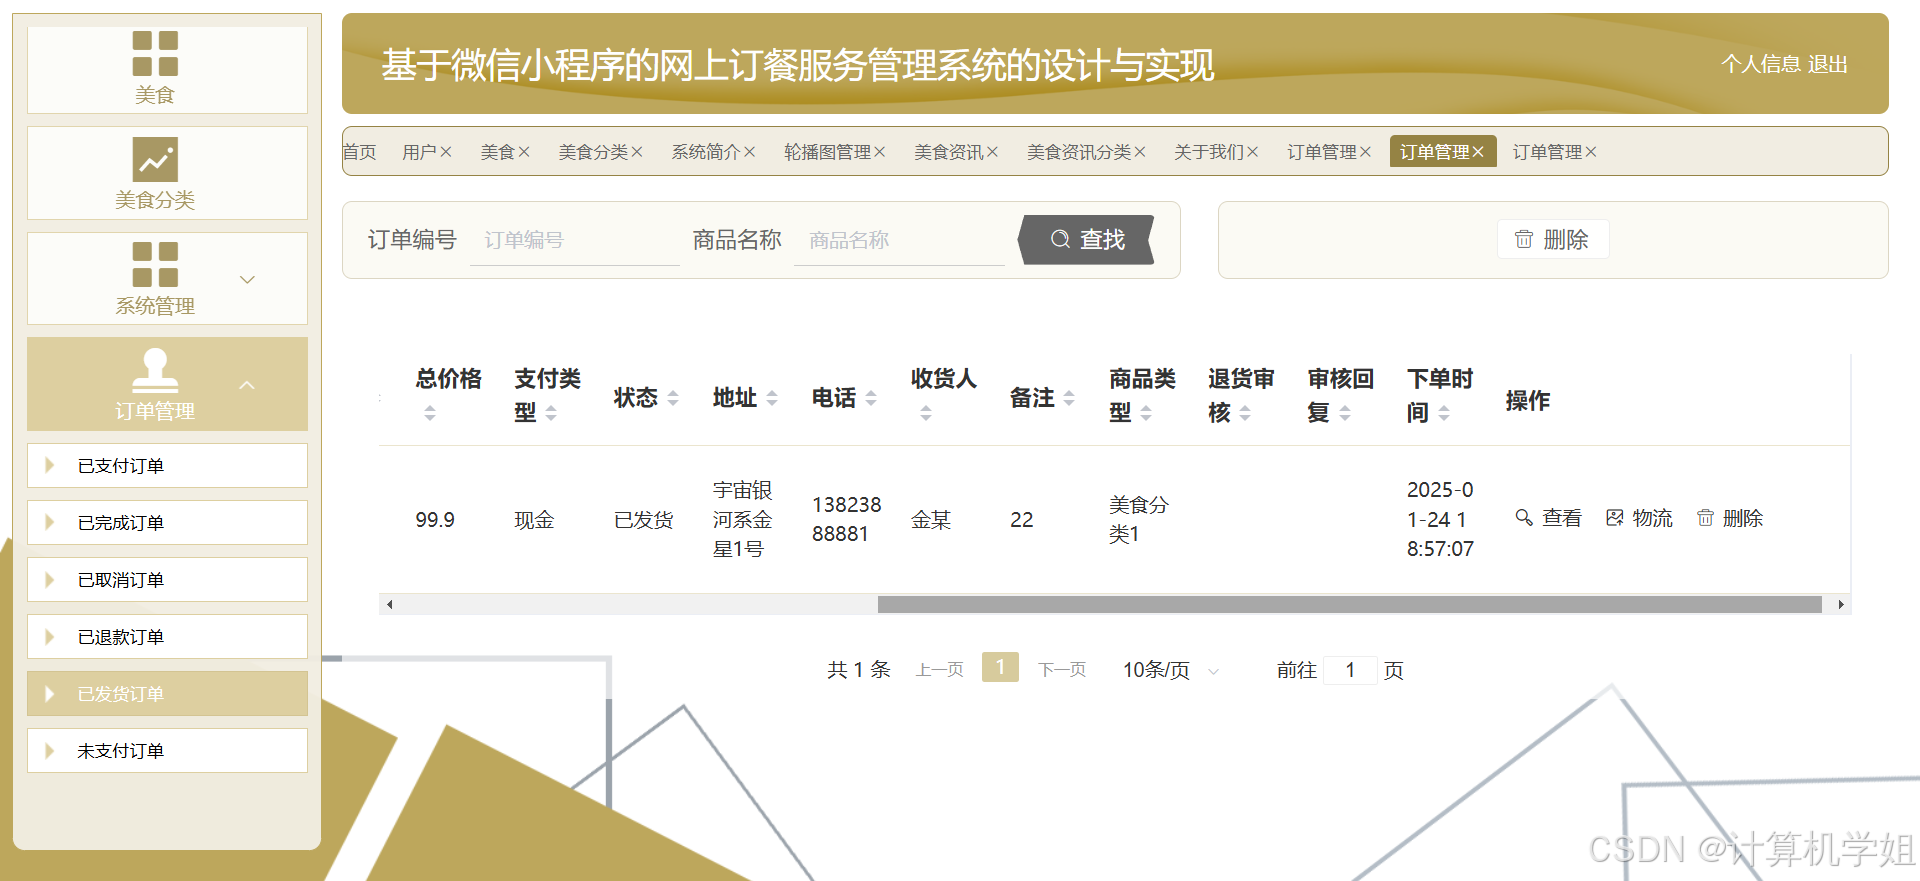
Task: Click the top 删除 button
Action: (1553, 239)
